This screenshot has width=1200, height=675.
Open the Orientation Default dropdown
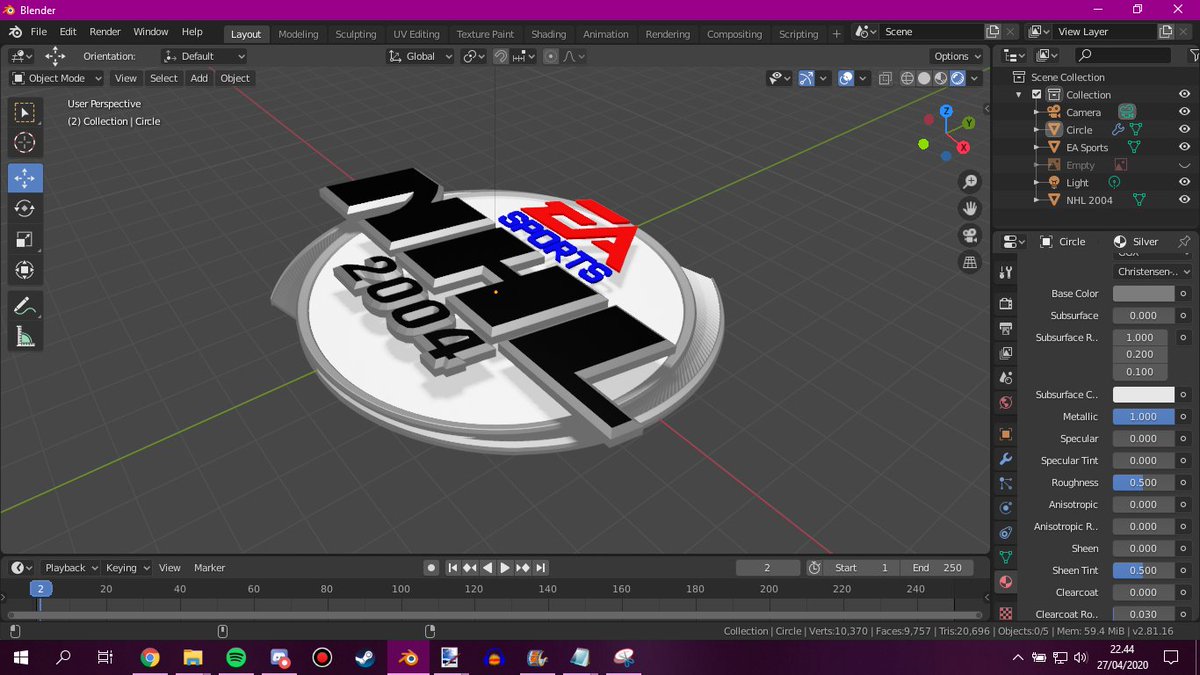point(204,56)
